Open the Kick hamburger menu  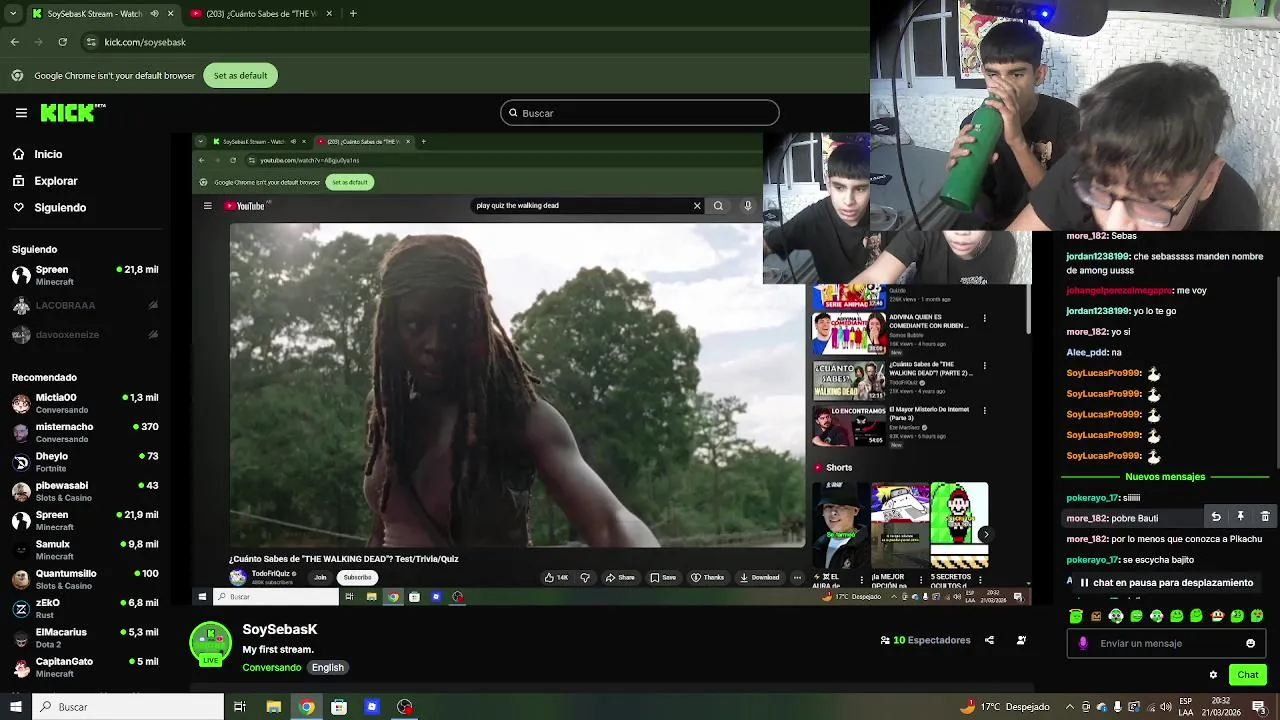pos(21,113)
